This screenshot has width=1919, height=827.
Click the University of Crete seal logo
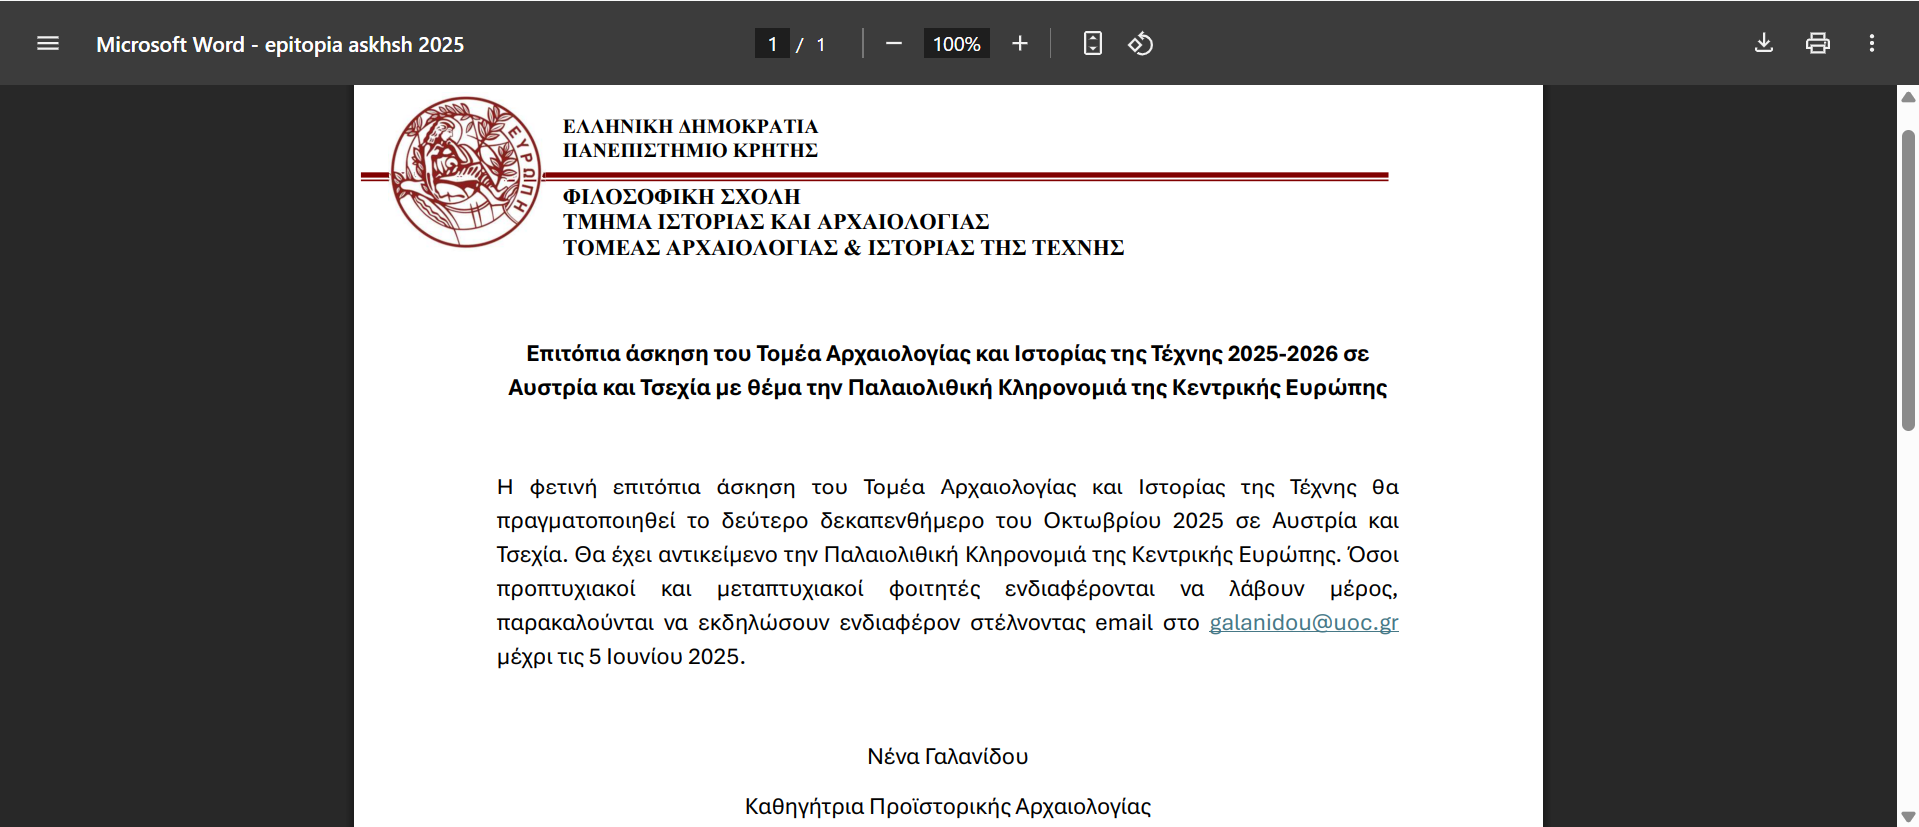tap(466, 172)
